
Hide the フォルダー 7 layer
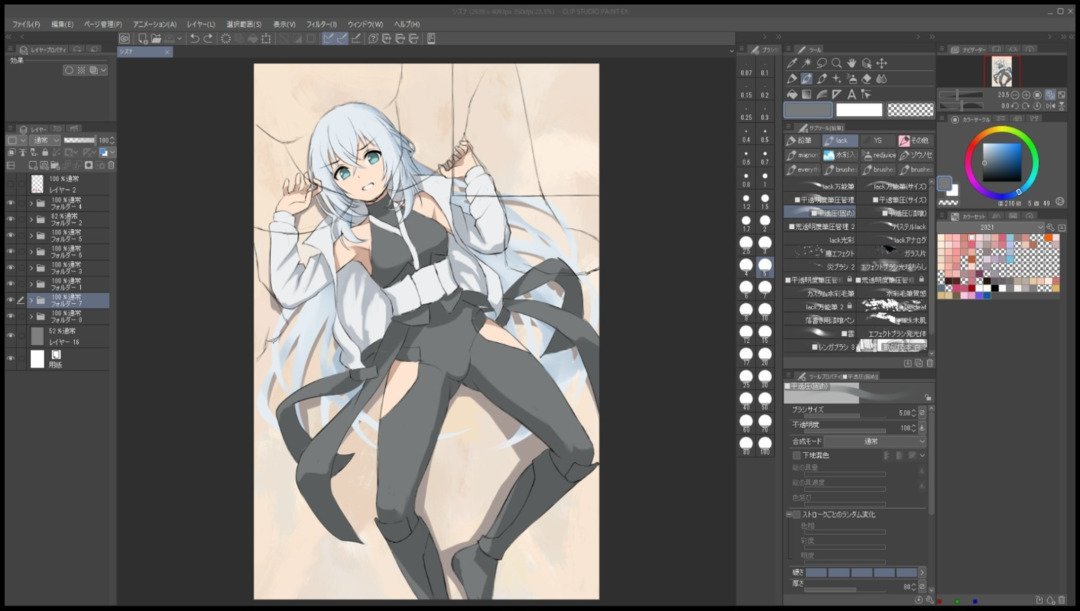tap(11, 300)
